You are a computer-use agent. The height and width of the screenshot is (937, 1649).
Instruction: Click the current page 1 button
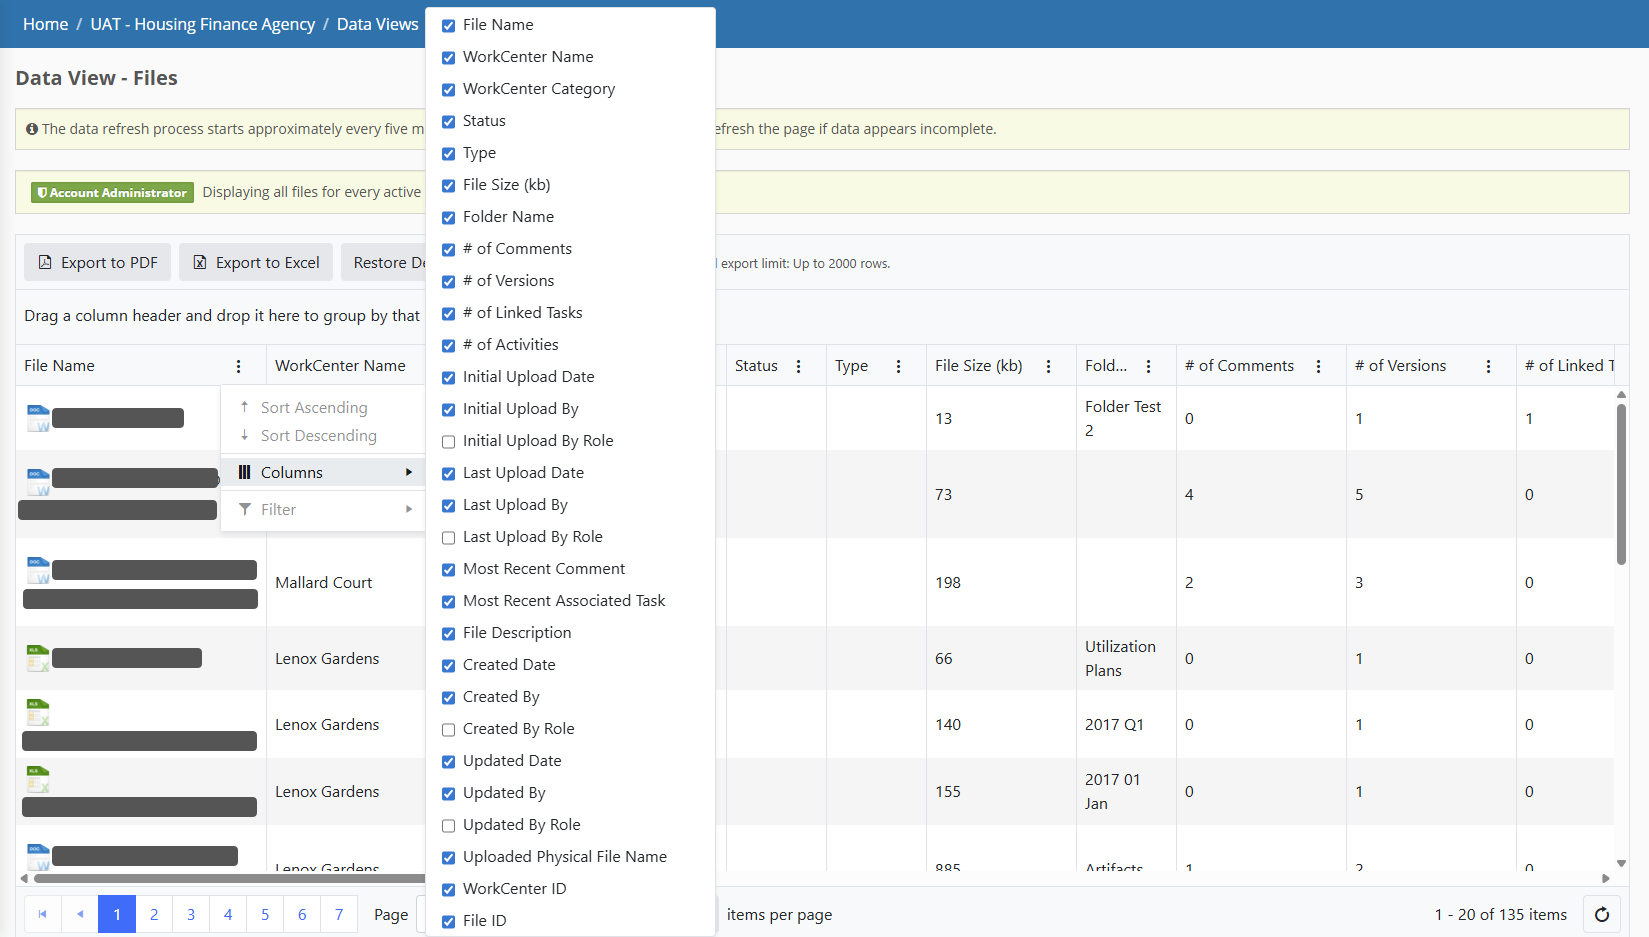117,914
